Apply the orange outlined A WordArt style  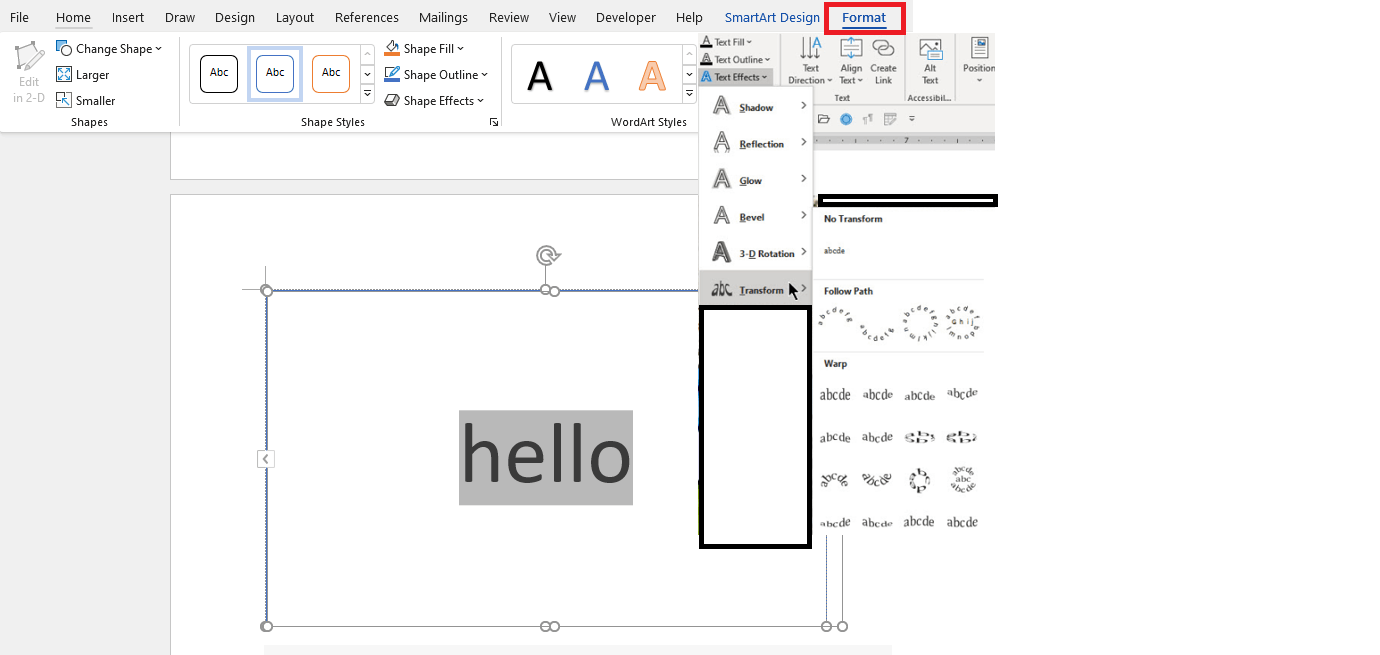click(652, 76)
